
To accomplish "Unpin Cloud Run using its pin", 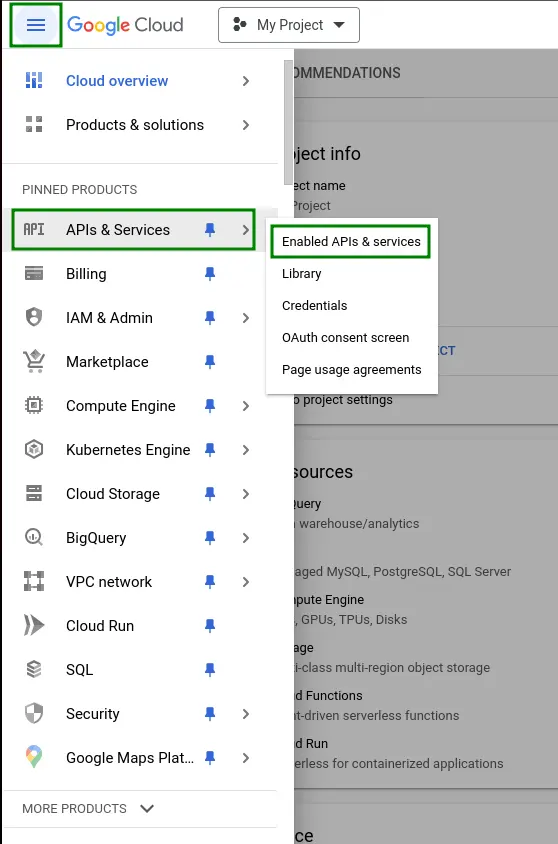I will pos(210,625).
